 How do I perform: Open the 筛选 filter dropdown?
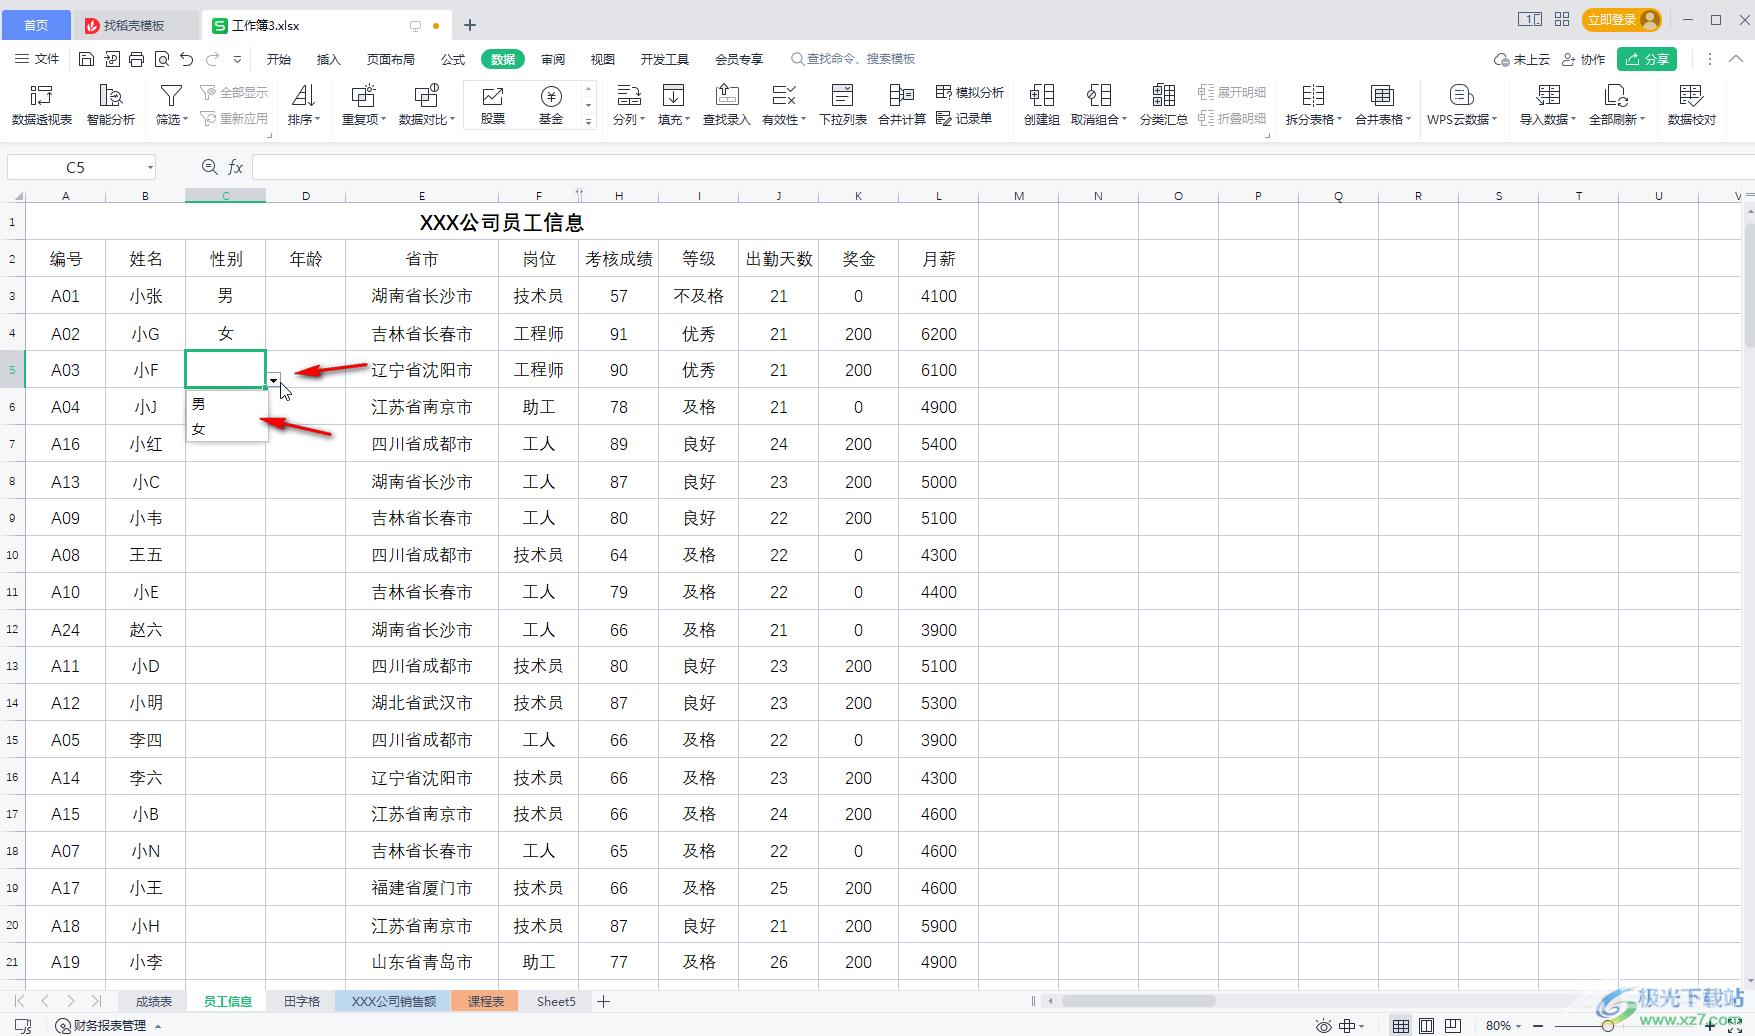click(171, 105)
